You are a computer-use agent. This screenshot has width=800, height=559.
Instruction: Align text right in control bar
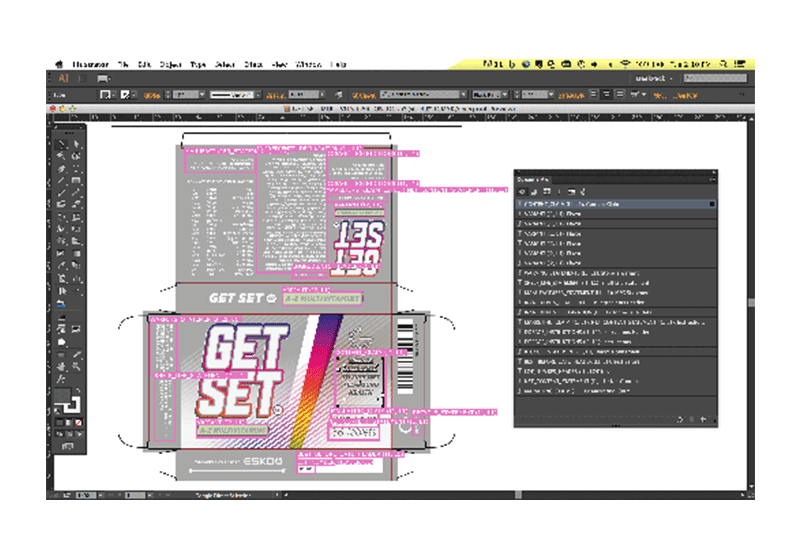pyautogui.click(x=619, y=94)
